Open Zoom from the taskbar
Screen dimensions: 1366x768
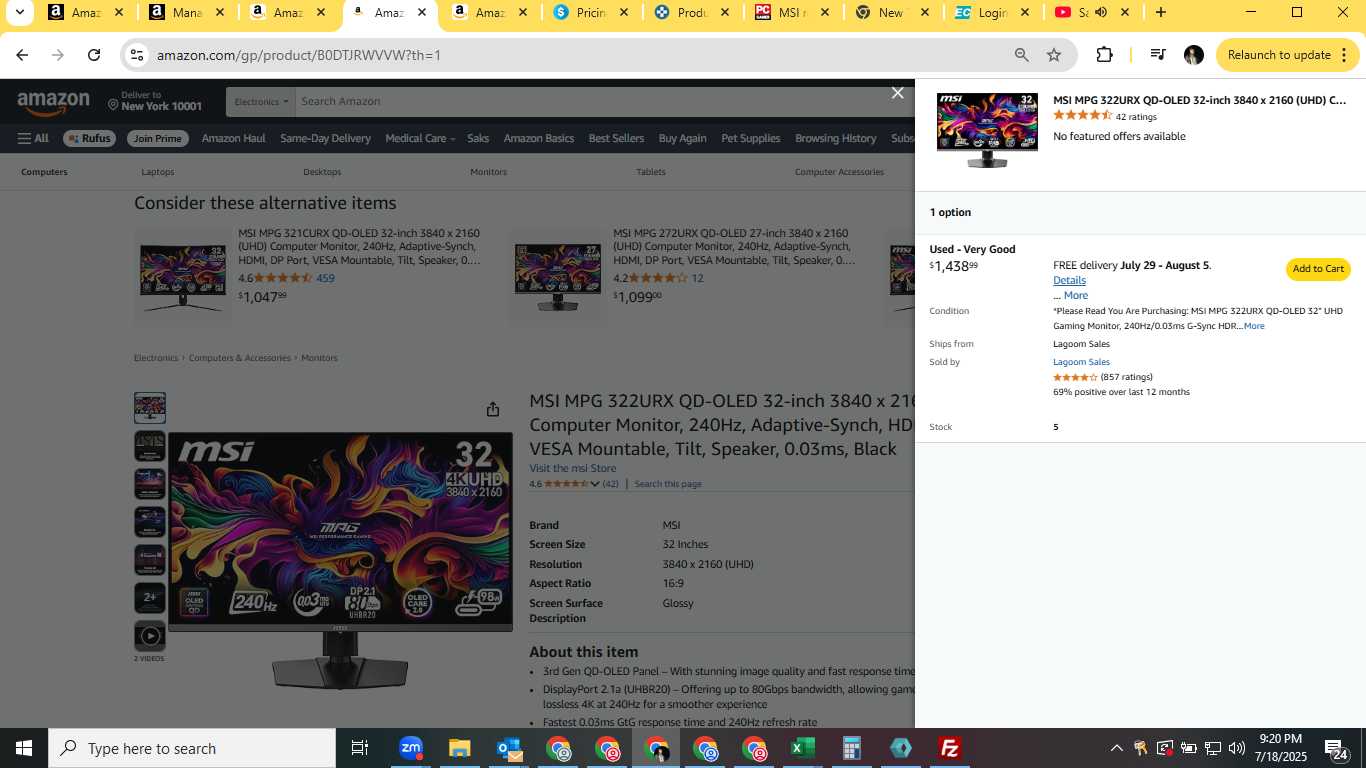410,748
